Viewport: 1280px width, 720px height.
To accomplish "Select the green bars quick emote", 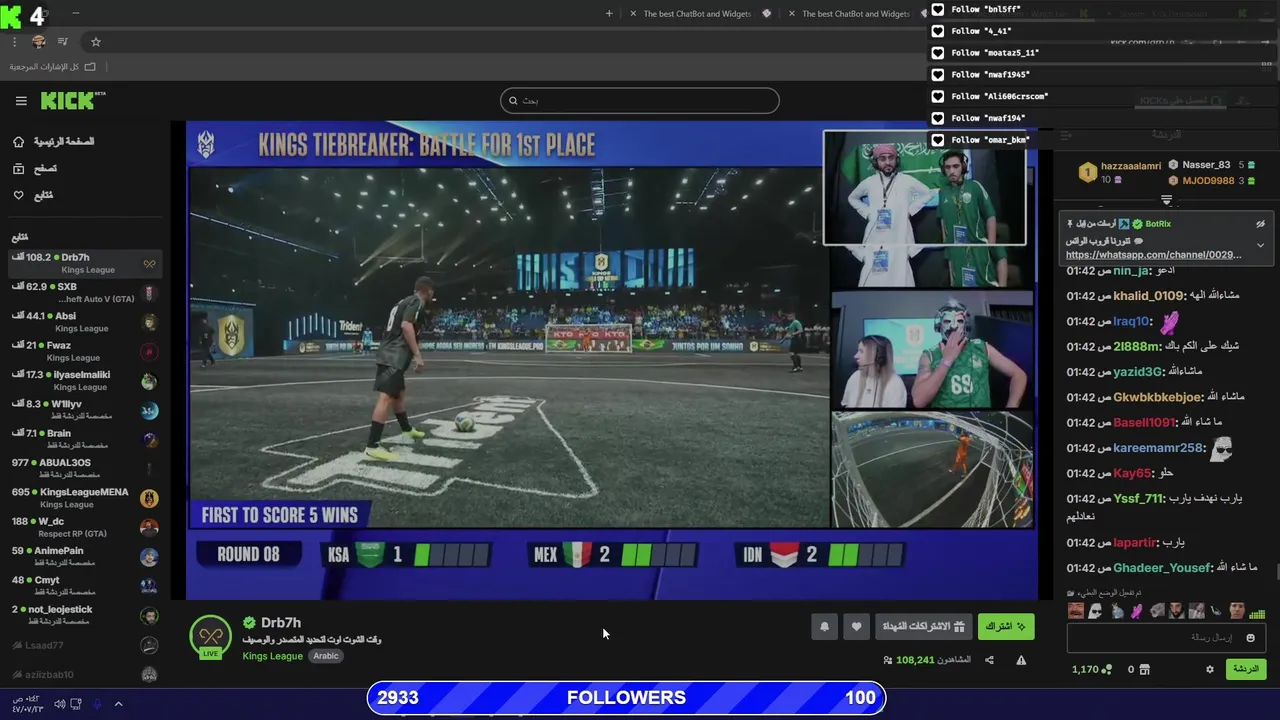I will point(1257,612).
